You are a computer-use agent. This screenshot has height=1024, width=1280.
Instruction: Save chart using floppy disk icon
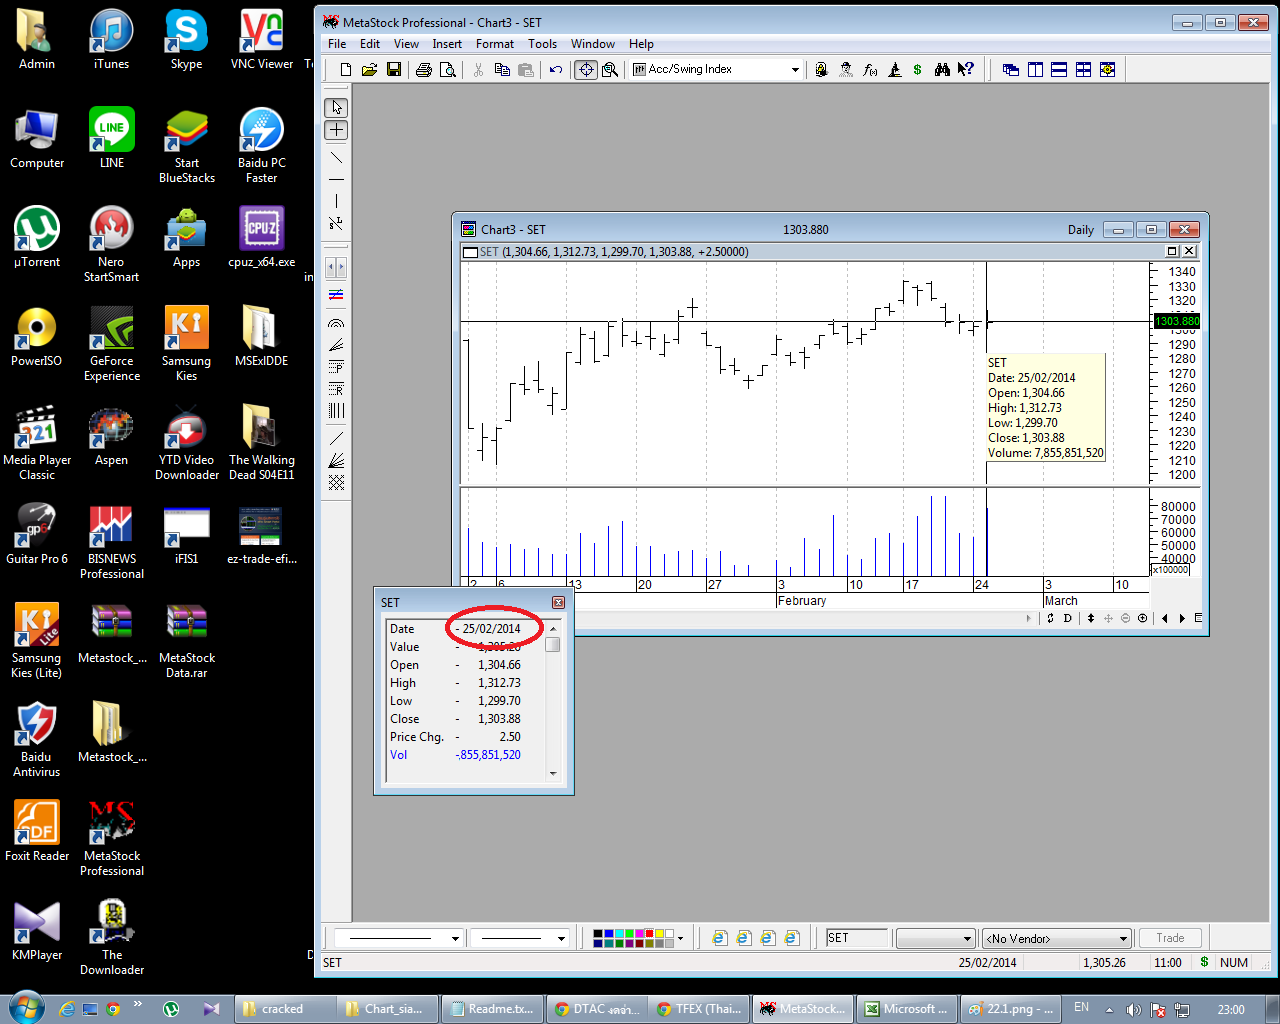394,70
